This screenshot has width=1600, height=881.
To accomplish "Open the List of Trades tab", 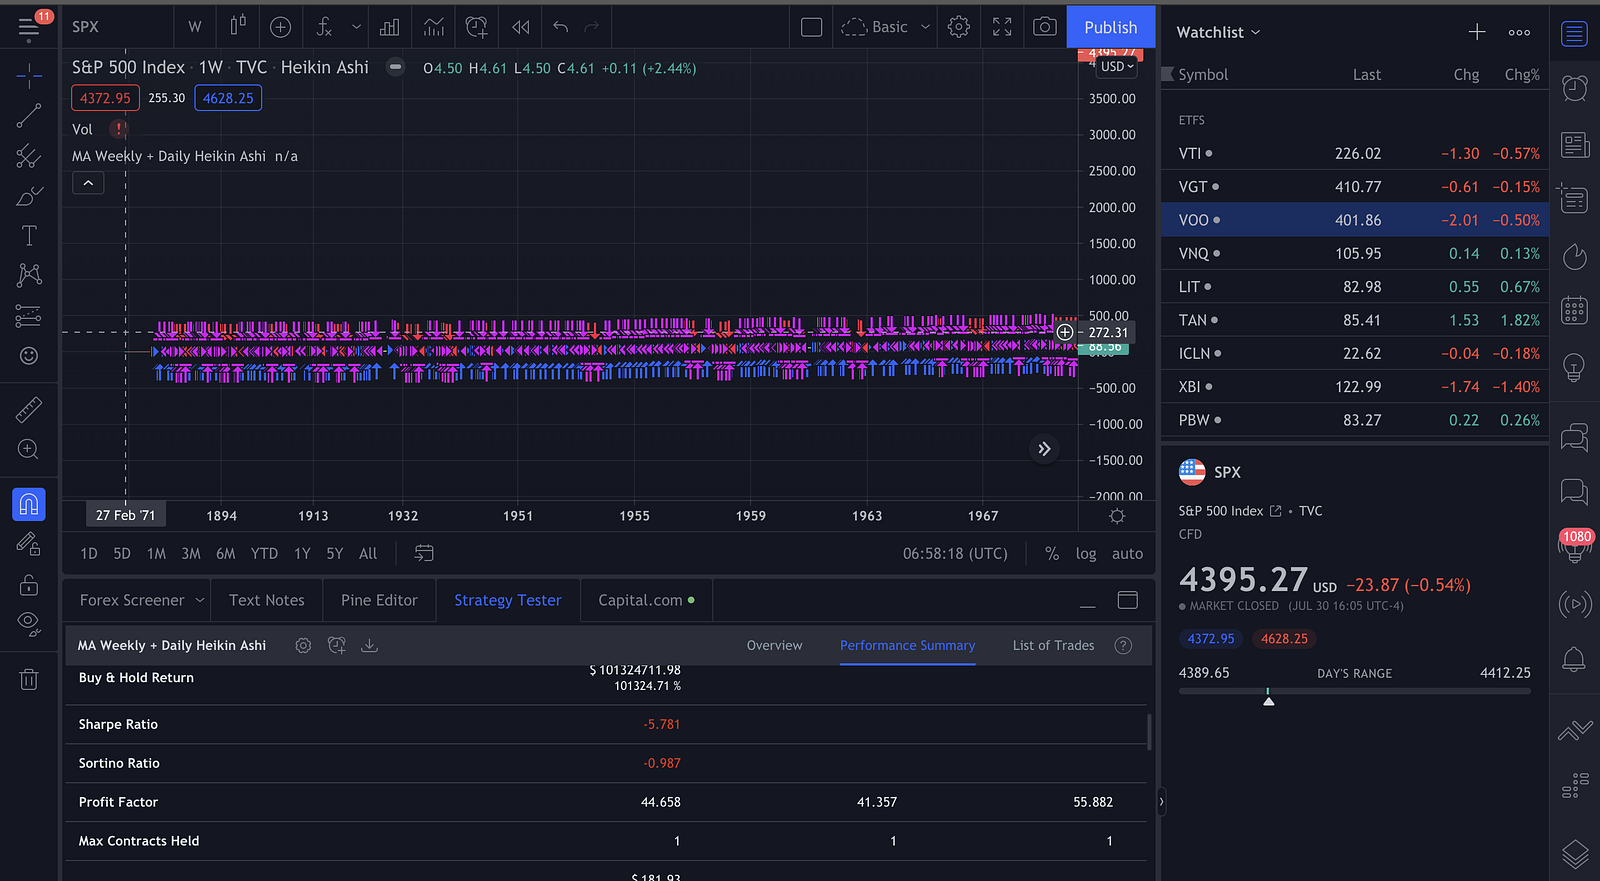I will pyautogui.click(x=1053, y=646).
